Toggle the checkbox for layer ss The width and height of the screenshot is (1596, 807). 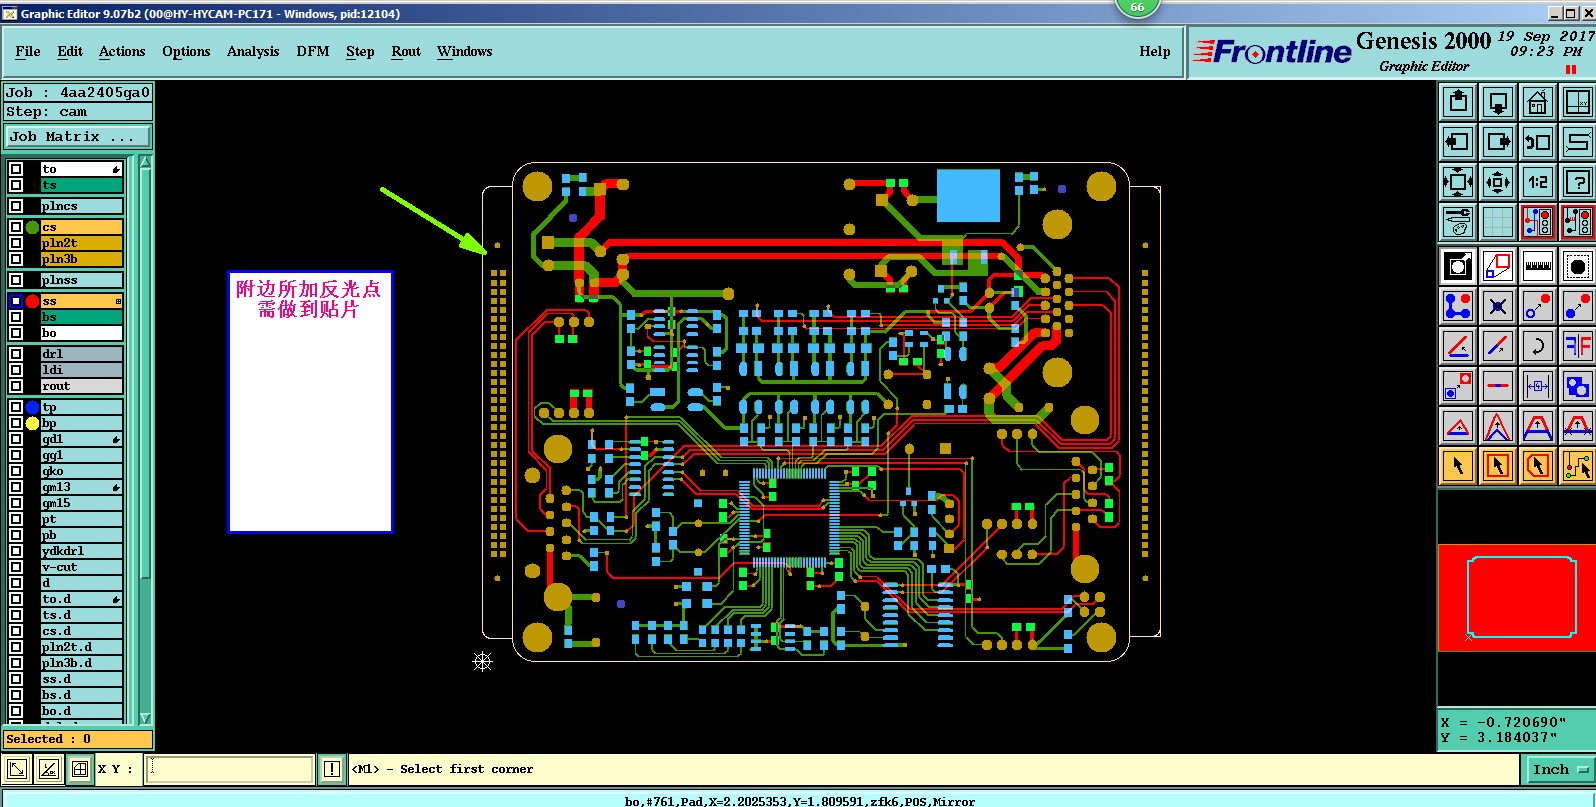click(x=16, y=301)
